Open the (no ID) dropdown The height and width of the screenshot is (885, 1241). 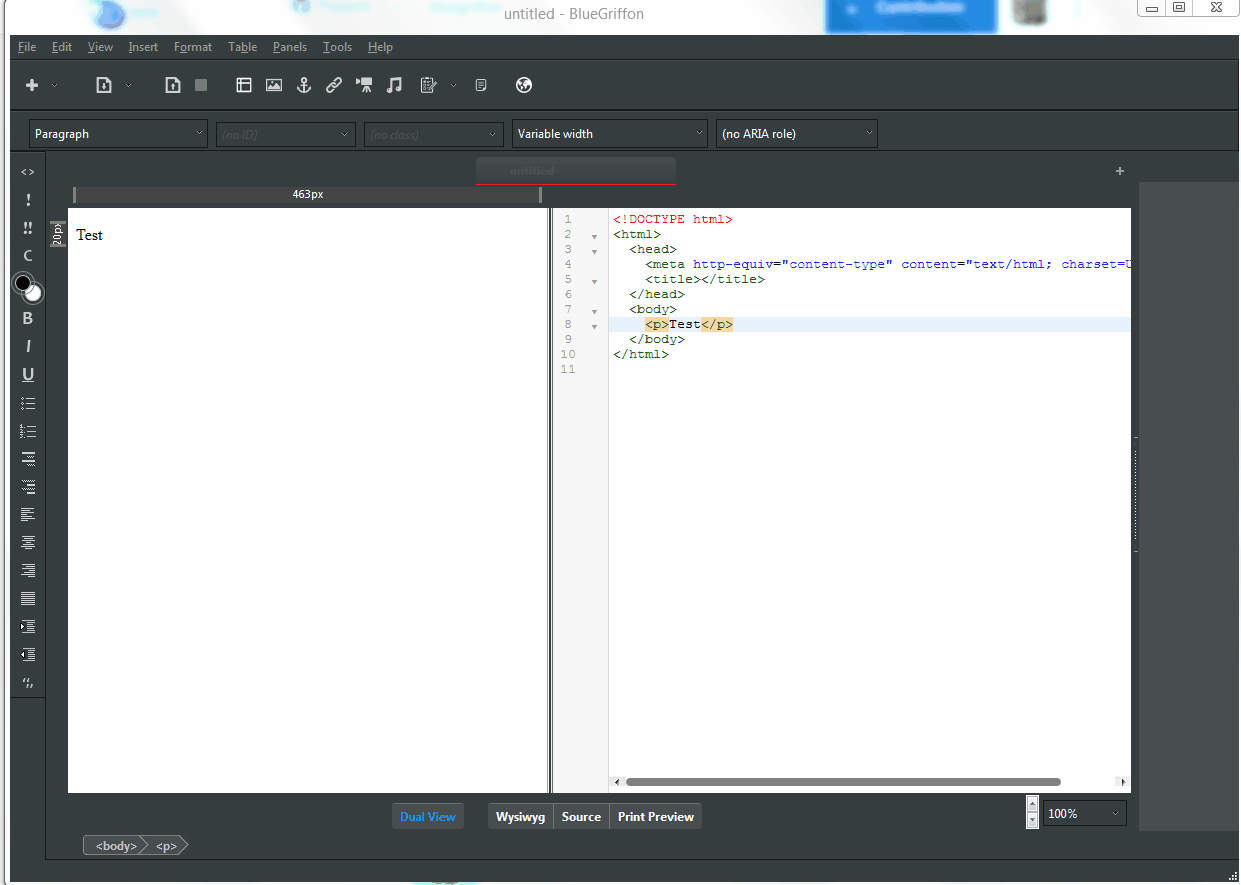point(286,134)
